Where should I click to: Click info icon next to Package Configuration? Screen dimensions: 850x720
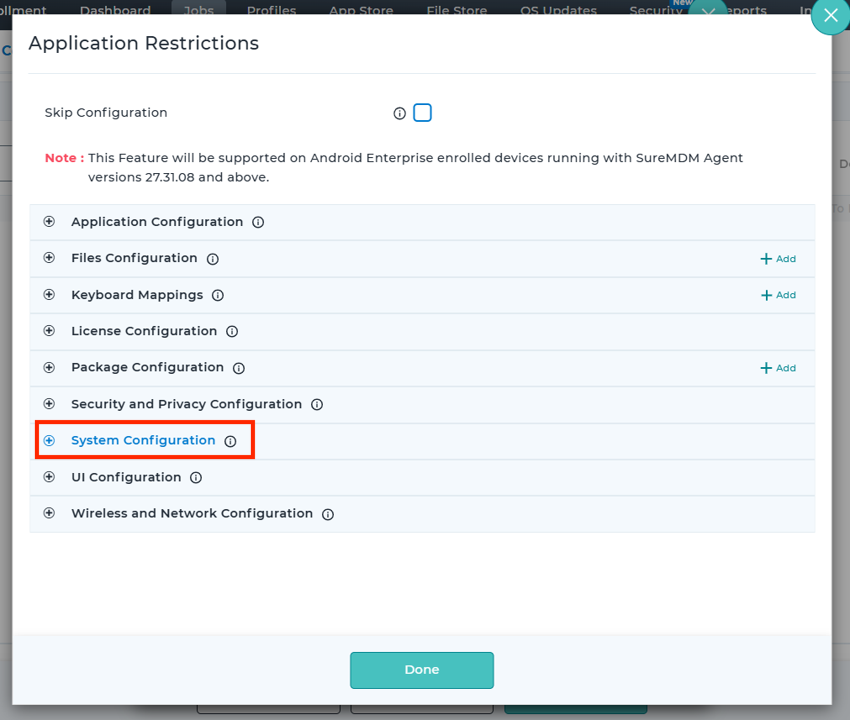(239, 368)
